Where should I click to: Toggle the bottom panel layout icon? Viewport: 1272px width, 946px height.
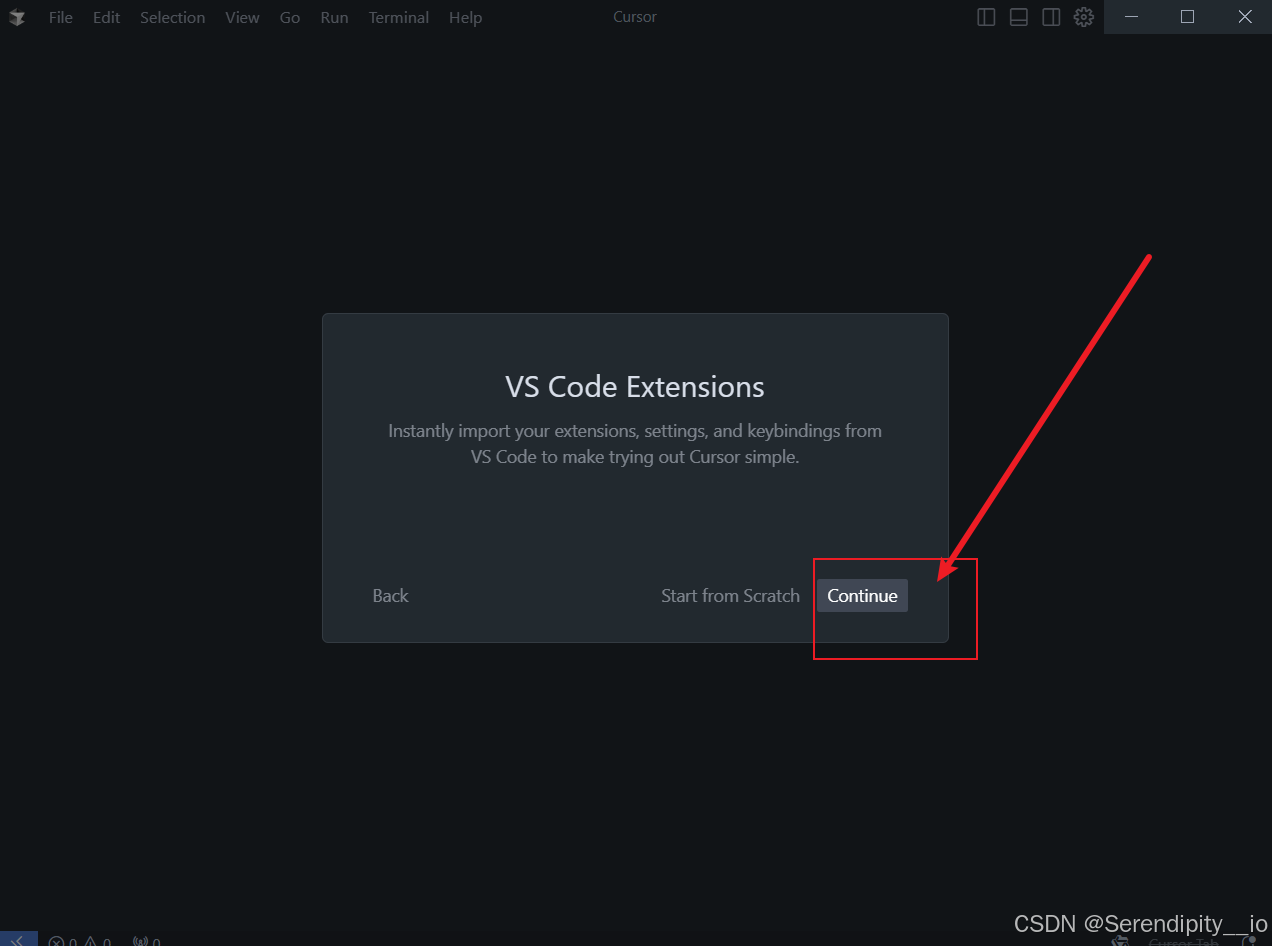click(1019, 17)
